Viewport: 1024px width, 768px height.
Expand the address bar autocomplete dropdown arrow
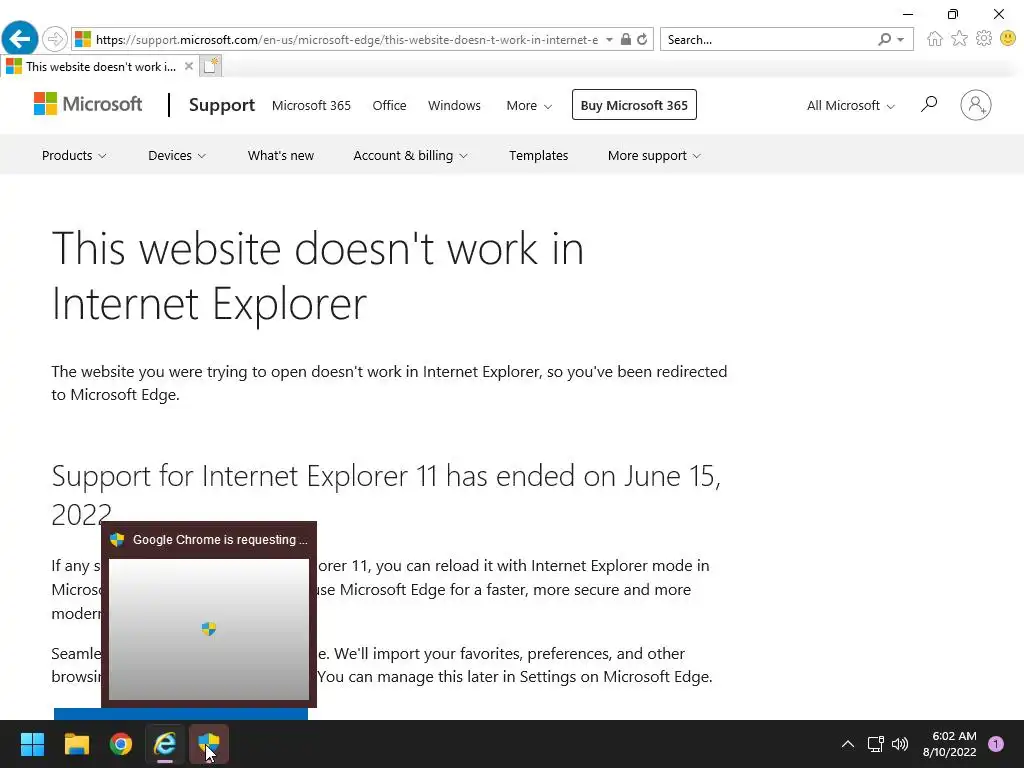point(609,39)
